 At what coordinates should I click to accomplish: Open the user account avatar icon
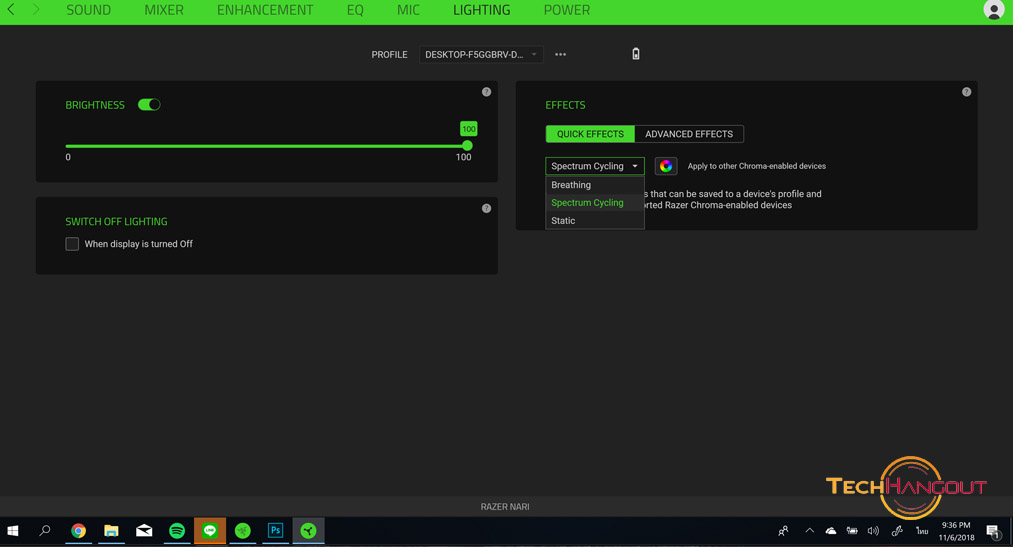(994, 10)
